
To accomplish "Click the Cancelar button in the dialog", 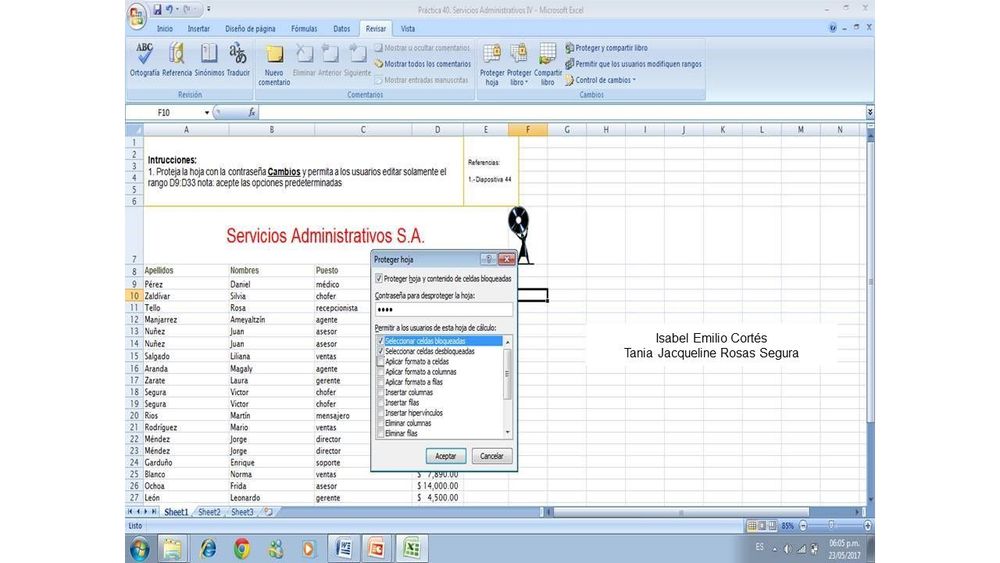I will [492, 456].
